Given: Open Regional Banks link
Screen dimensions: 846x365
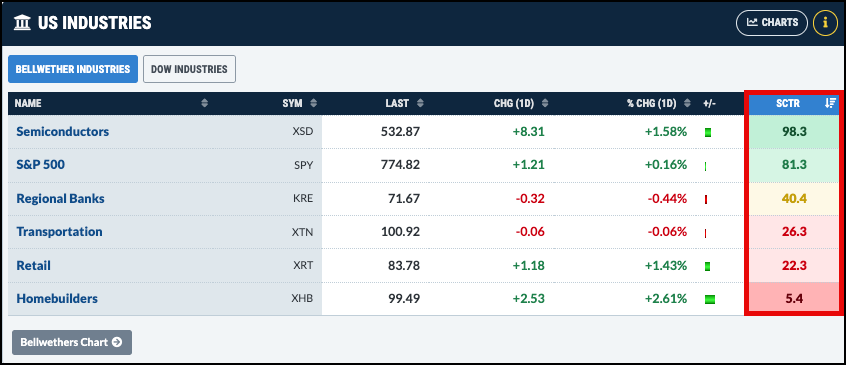Looking at the screenshot, I should pyautogui.click(x=60, y=198).
